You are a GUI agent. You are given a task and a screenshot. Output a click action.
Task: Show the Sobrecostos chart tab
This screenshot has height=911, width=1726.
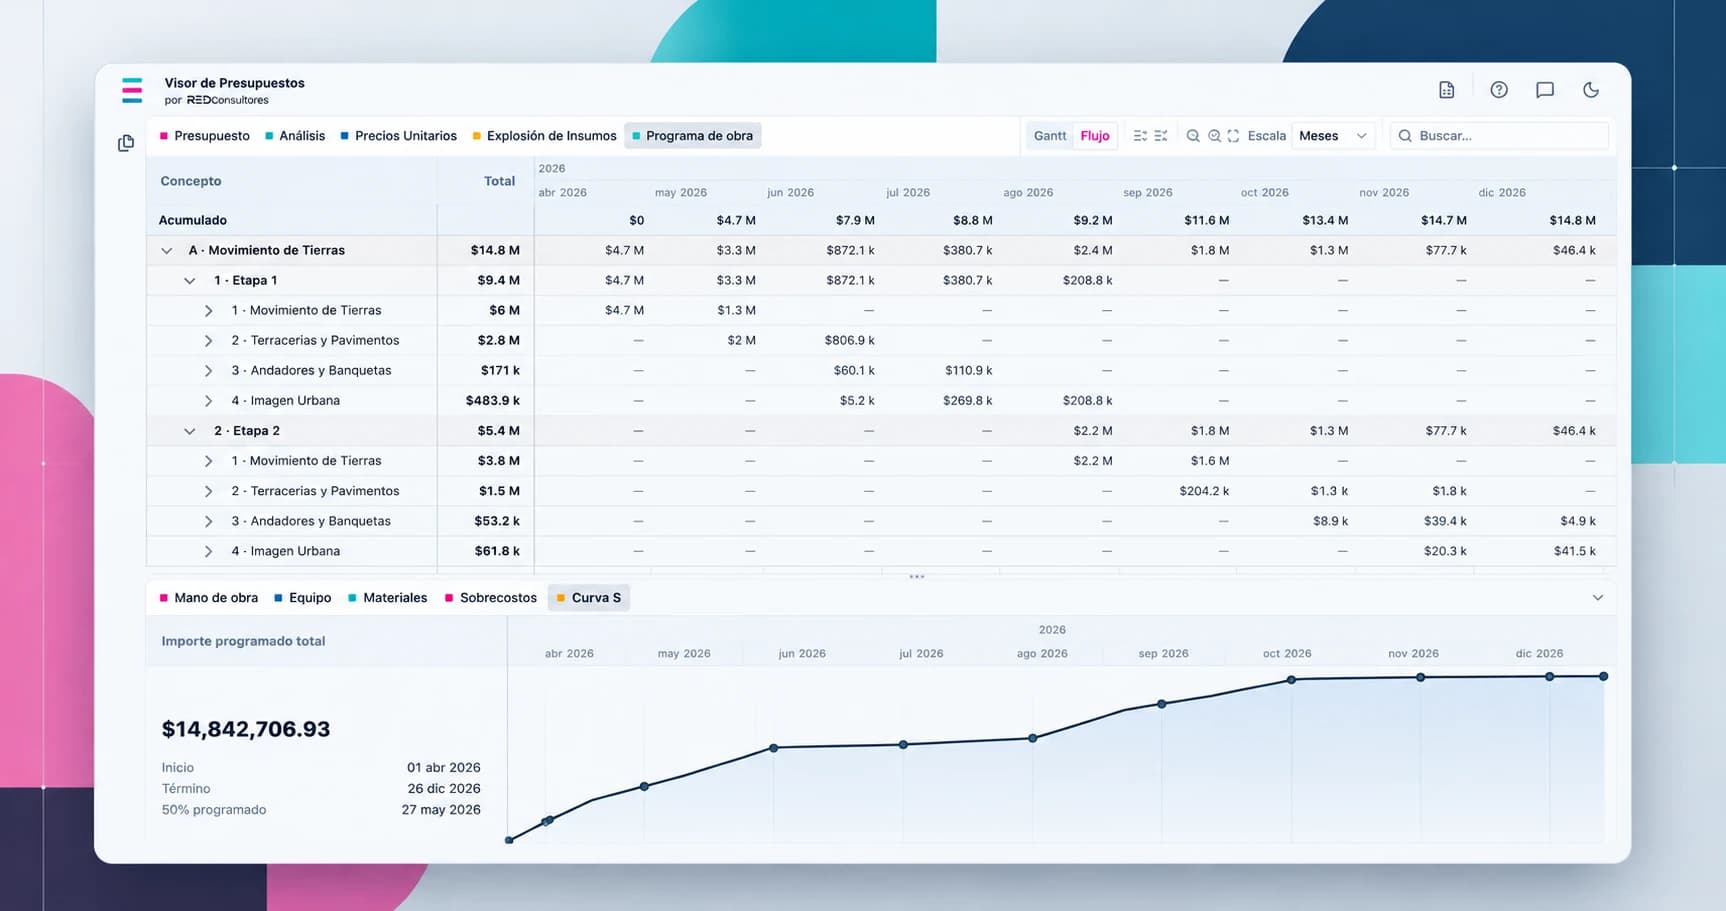tap(490, 598)
